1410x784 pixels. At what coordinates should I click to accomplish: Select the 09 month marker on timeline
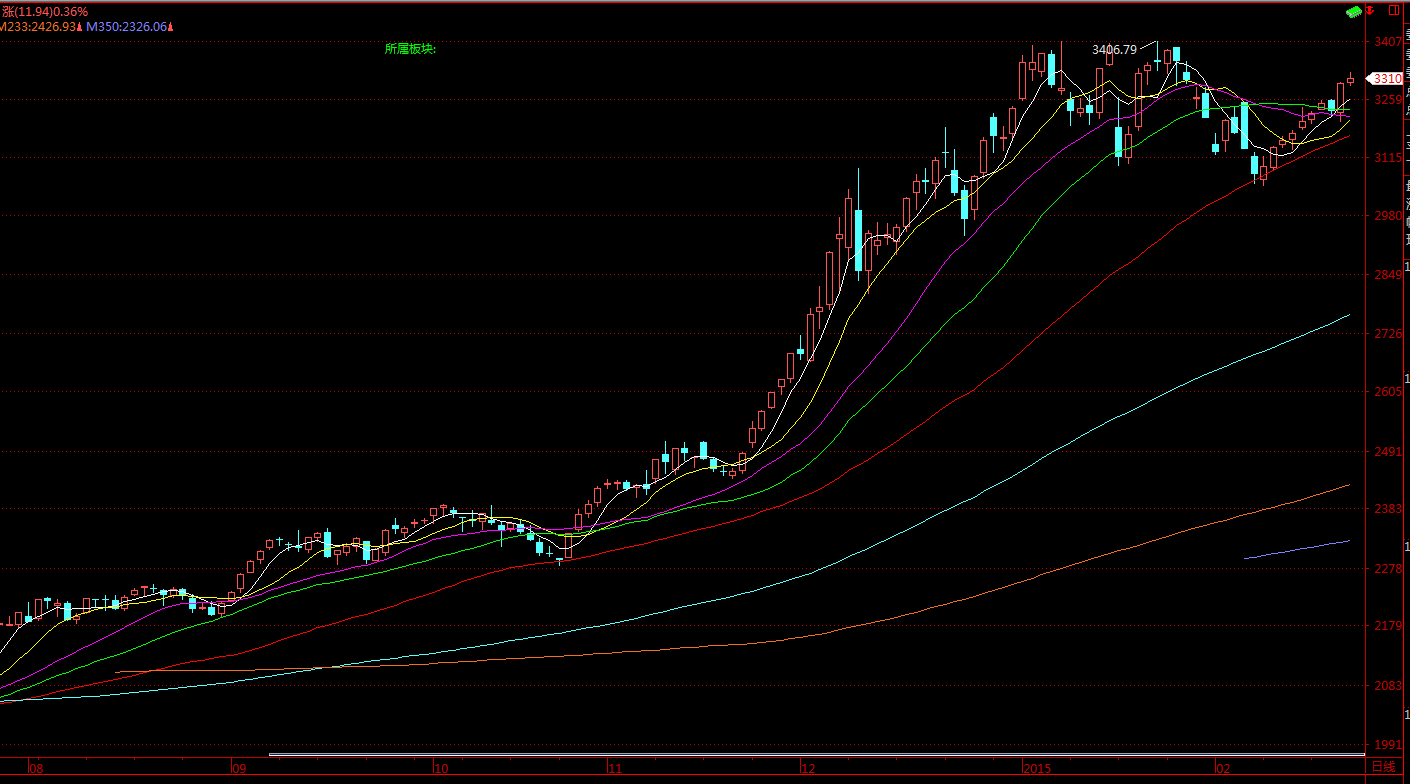[x=238, y=768]
